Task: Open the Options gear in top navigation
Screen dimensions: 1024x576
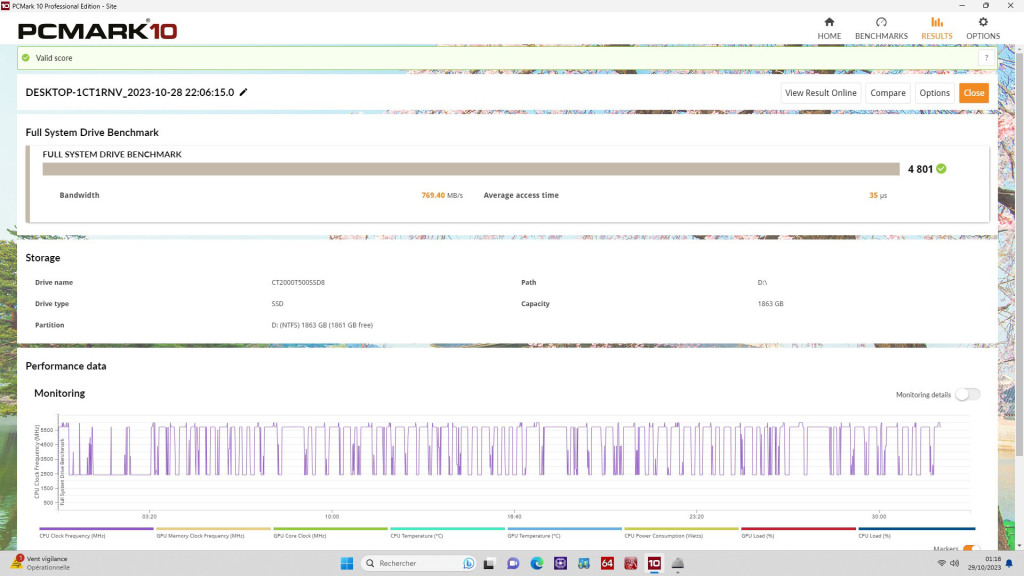Action: (x=982, y=28)
